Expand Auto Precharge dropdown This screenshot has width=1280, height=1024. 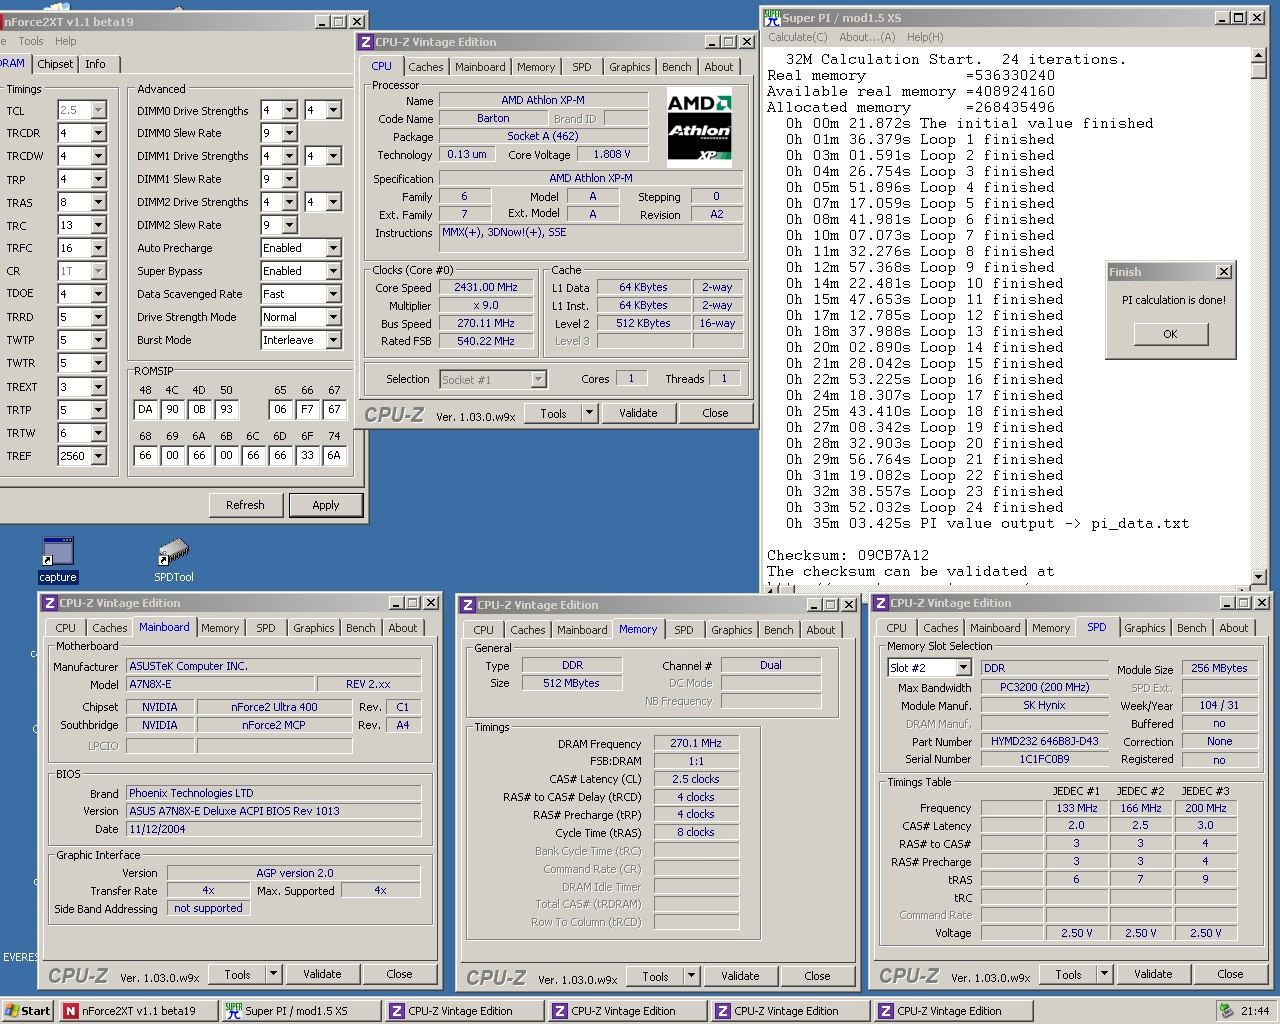333,248
